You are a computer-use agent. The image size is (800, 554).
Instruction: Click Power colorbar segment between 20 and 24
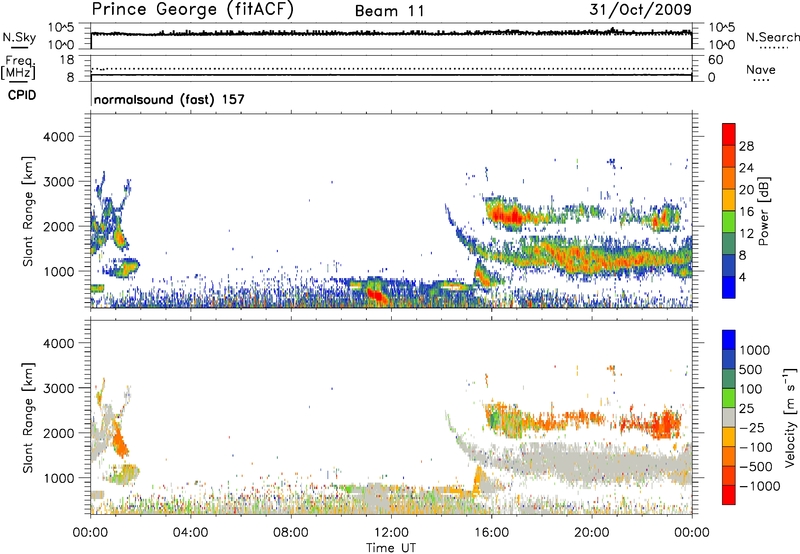coord(729,178)
